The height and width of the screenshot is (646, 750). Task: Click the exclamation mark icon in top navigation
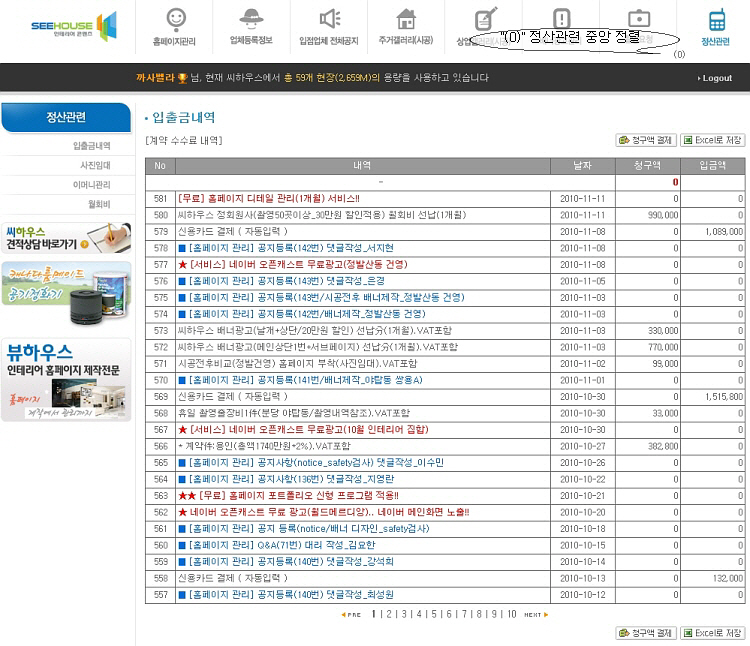tap(561, 18)
